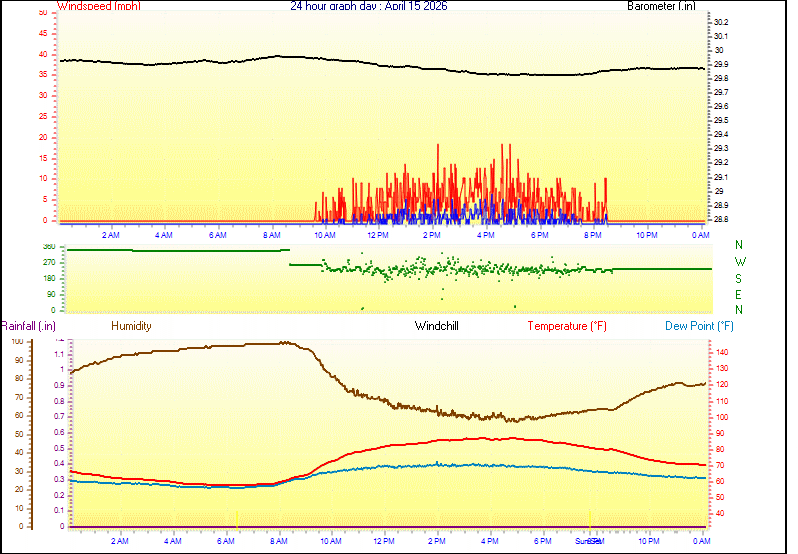The width and height of the screenshot is (798, 554).
Task: Click the E wind direction letter
Action: click(739, 294)
